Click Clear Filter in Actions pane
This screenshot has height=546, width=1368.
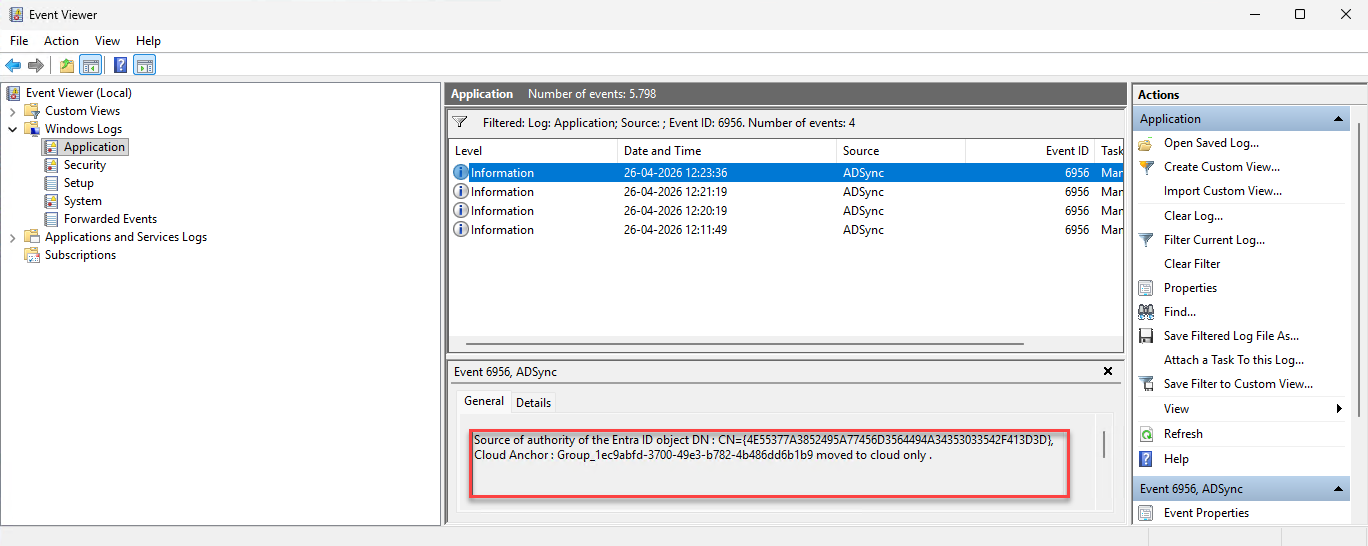click(x=1192, y=264)
